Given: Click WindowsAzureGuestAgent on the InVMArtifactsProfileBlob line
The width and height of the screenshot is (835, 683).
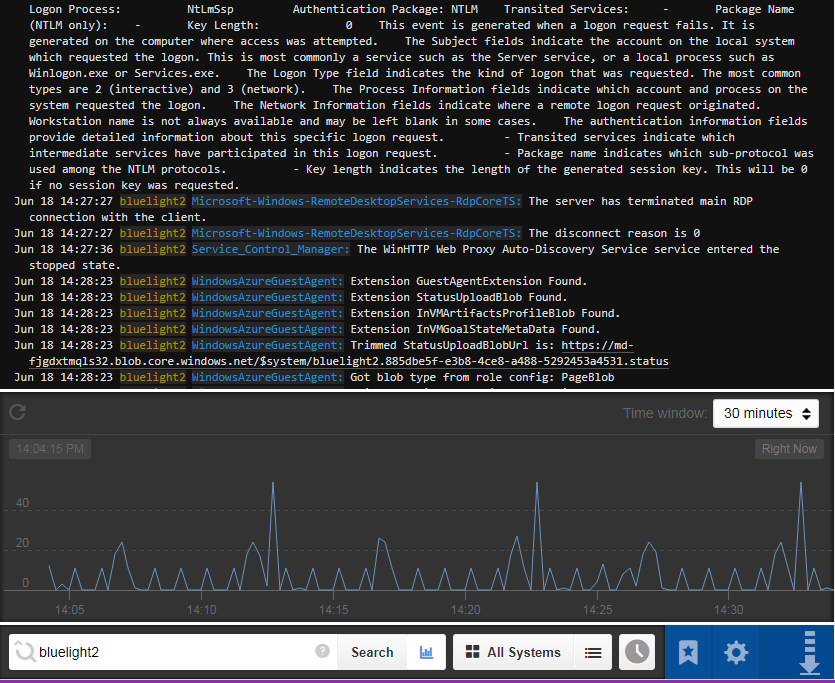Looking at the screenshot, I should tap(267, 313).
